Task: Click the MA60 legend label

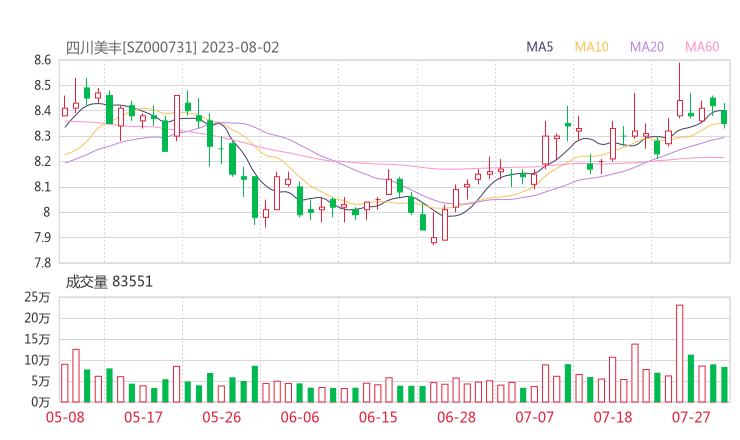Action: click(x=702, y=47)
